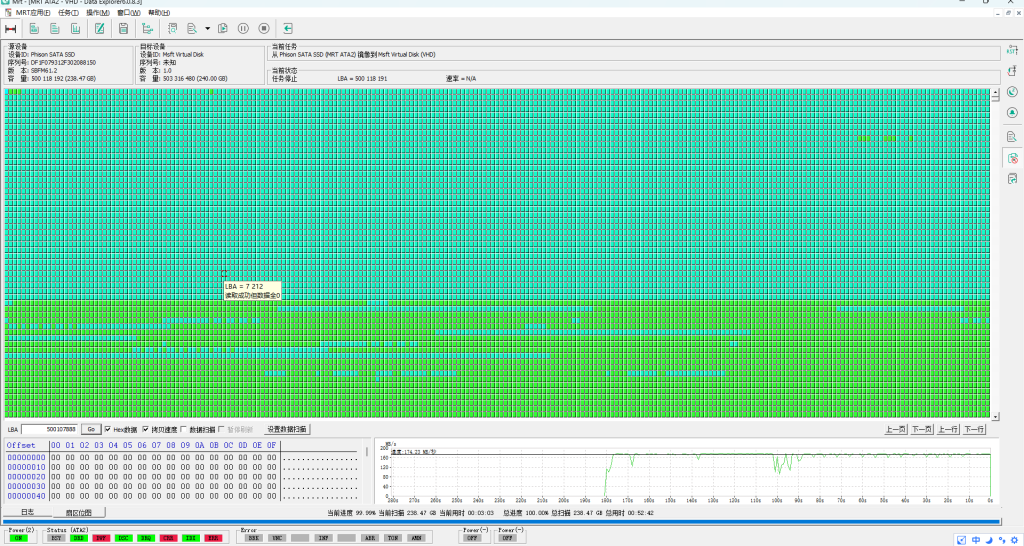1024x546 pixels.
Task: Click the eject triangle icon in right sidebar
Action: pyautogui.click(x=1012, y=112)
